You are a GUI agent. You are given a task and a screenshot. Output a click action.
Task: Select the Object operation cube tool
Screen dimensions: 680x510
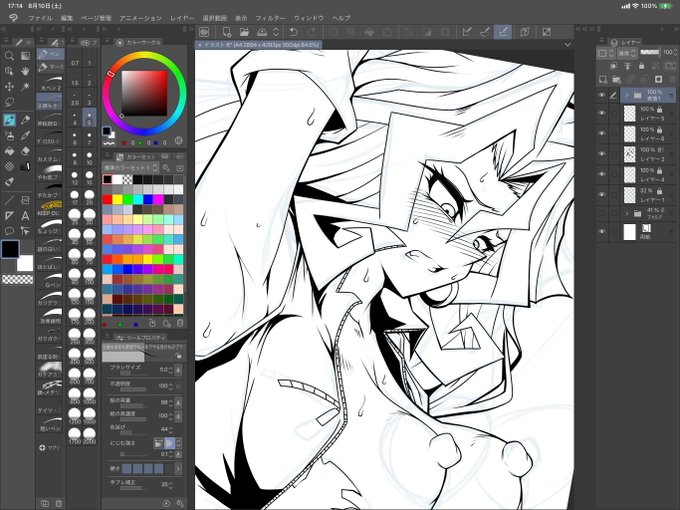9,71
